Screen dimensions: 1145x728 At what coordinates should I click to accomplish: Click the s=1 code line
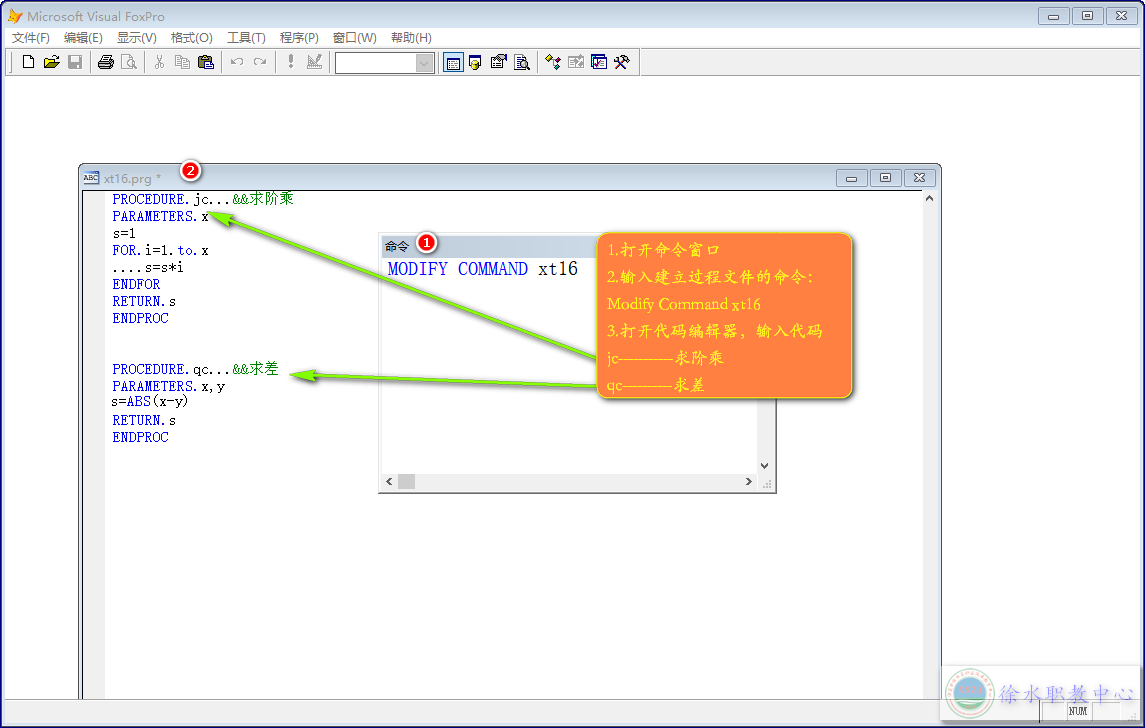pyautogui.click(x=124, y=234)
